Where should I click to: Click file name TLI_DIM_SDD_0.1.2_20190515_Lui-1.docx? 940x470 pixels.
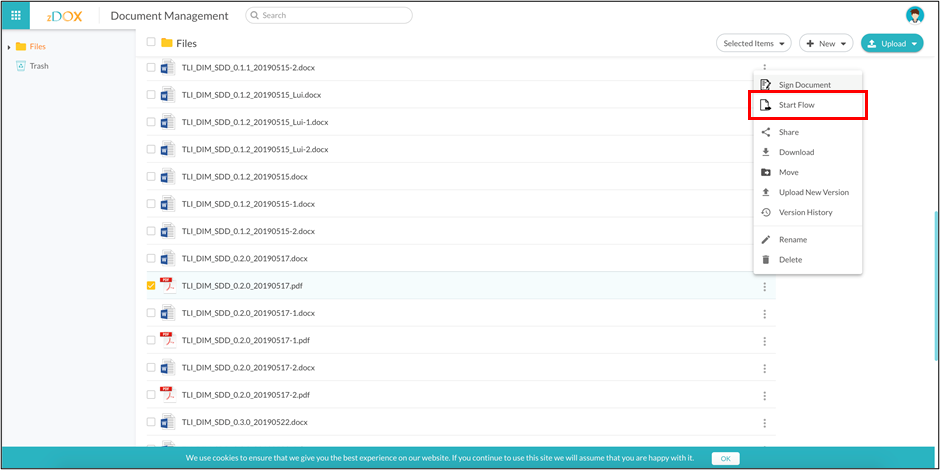tap(255, 122)
